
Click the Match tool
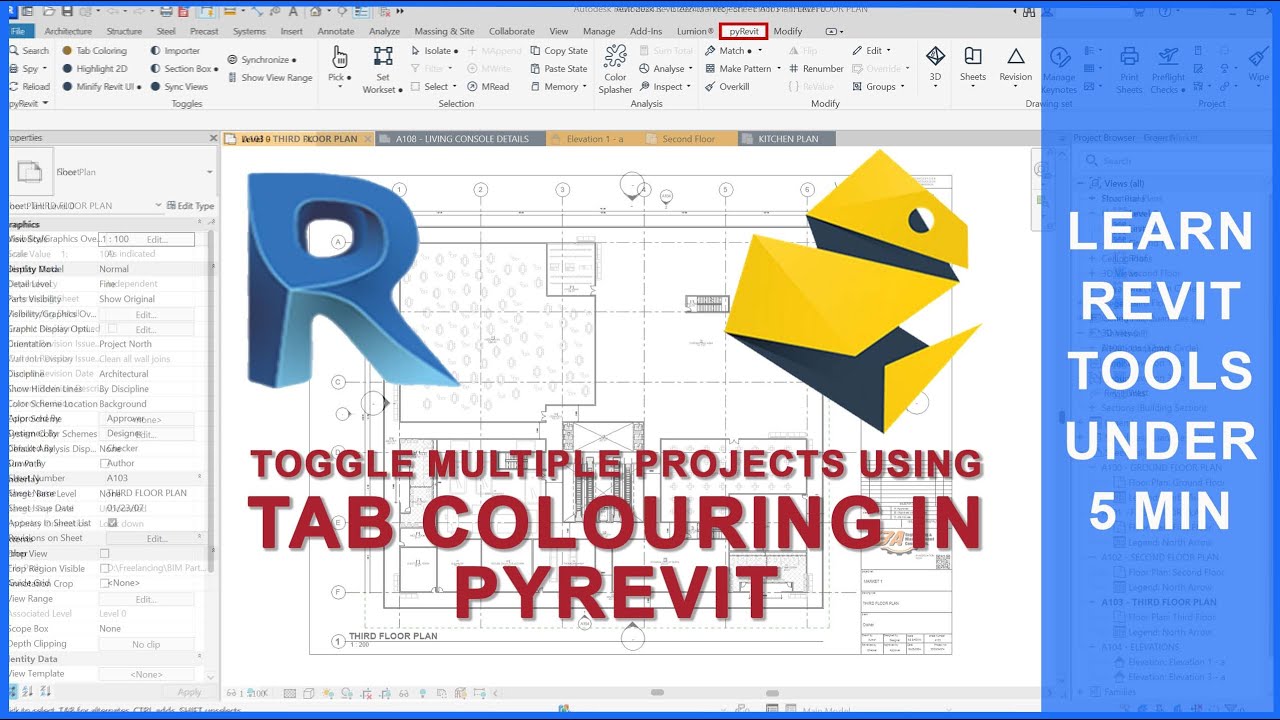click(733, 51)
